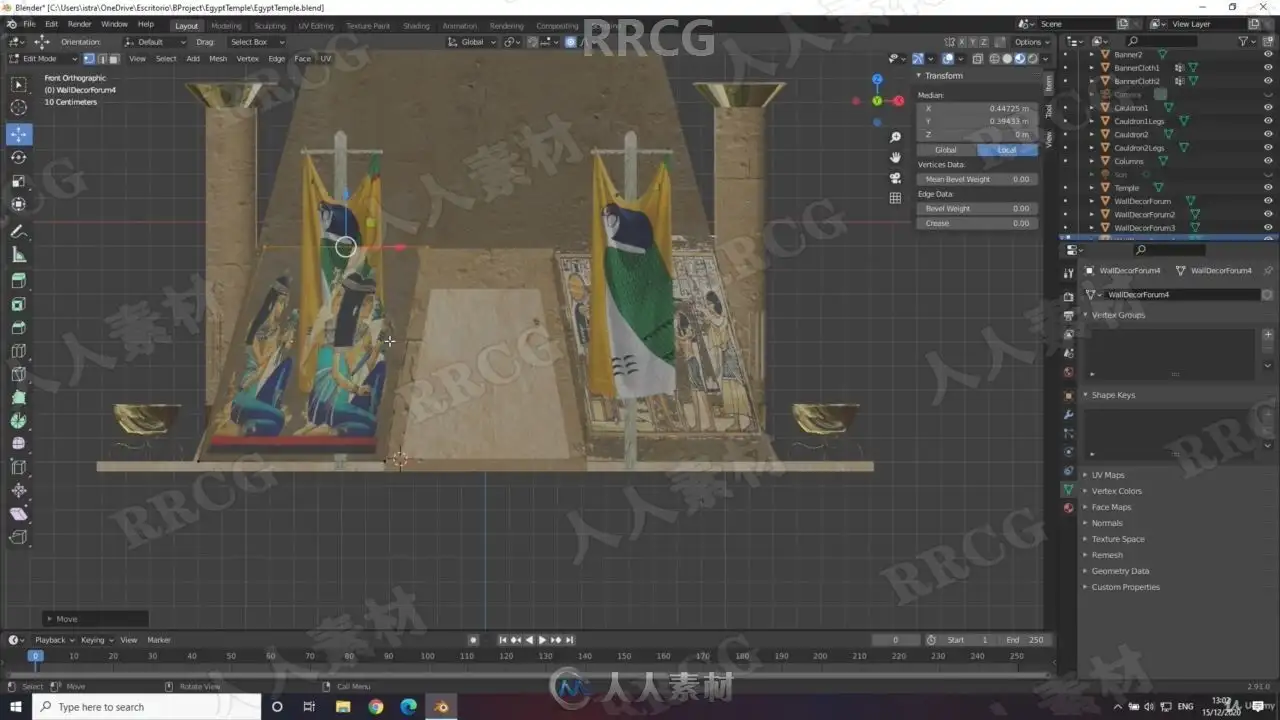Screen dimensions: 1280x720
Task: Toggle camera view icon in viewport
Action: pyautogui.click(x=895, y=178)
